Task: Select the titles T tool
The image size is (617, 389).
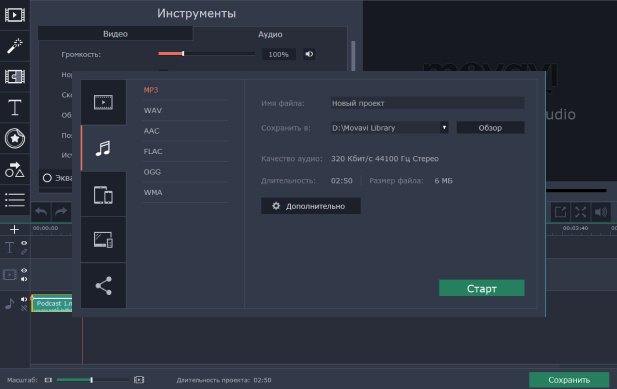Action: 15,107
